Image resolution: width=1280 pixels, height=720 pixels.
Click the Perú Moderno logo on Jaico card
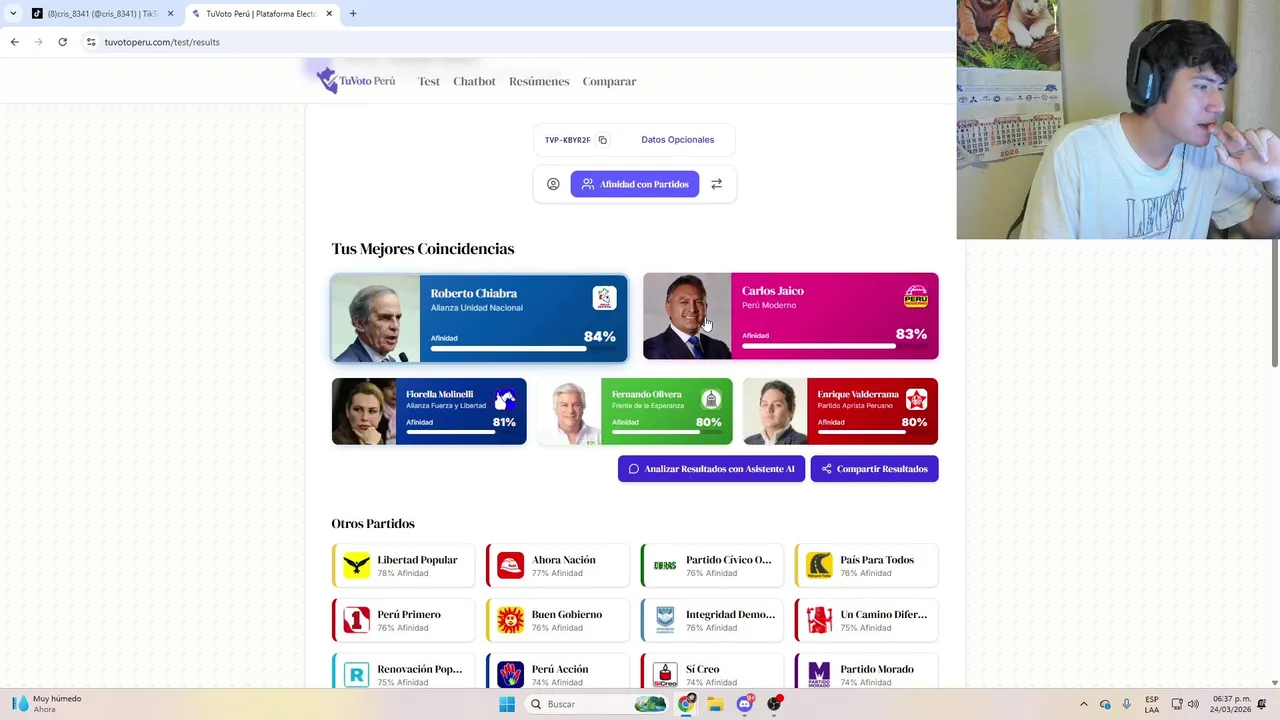pyautogui.click(x=916, y=297)
